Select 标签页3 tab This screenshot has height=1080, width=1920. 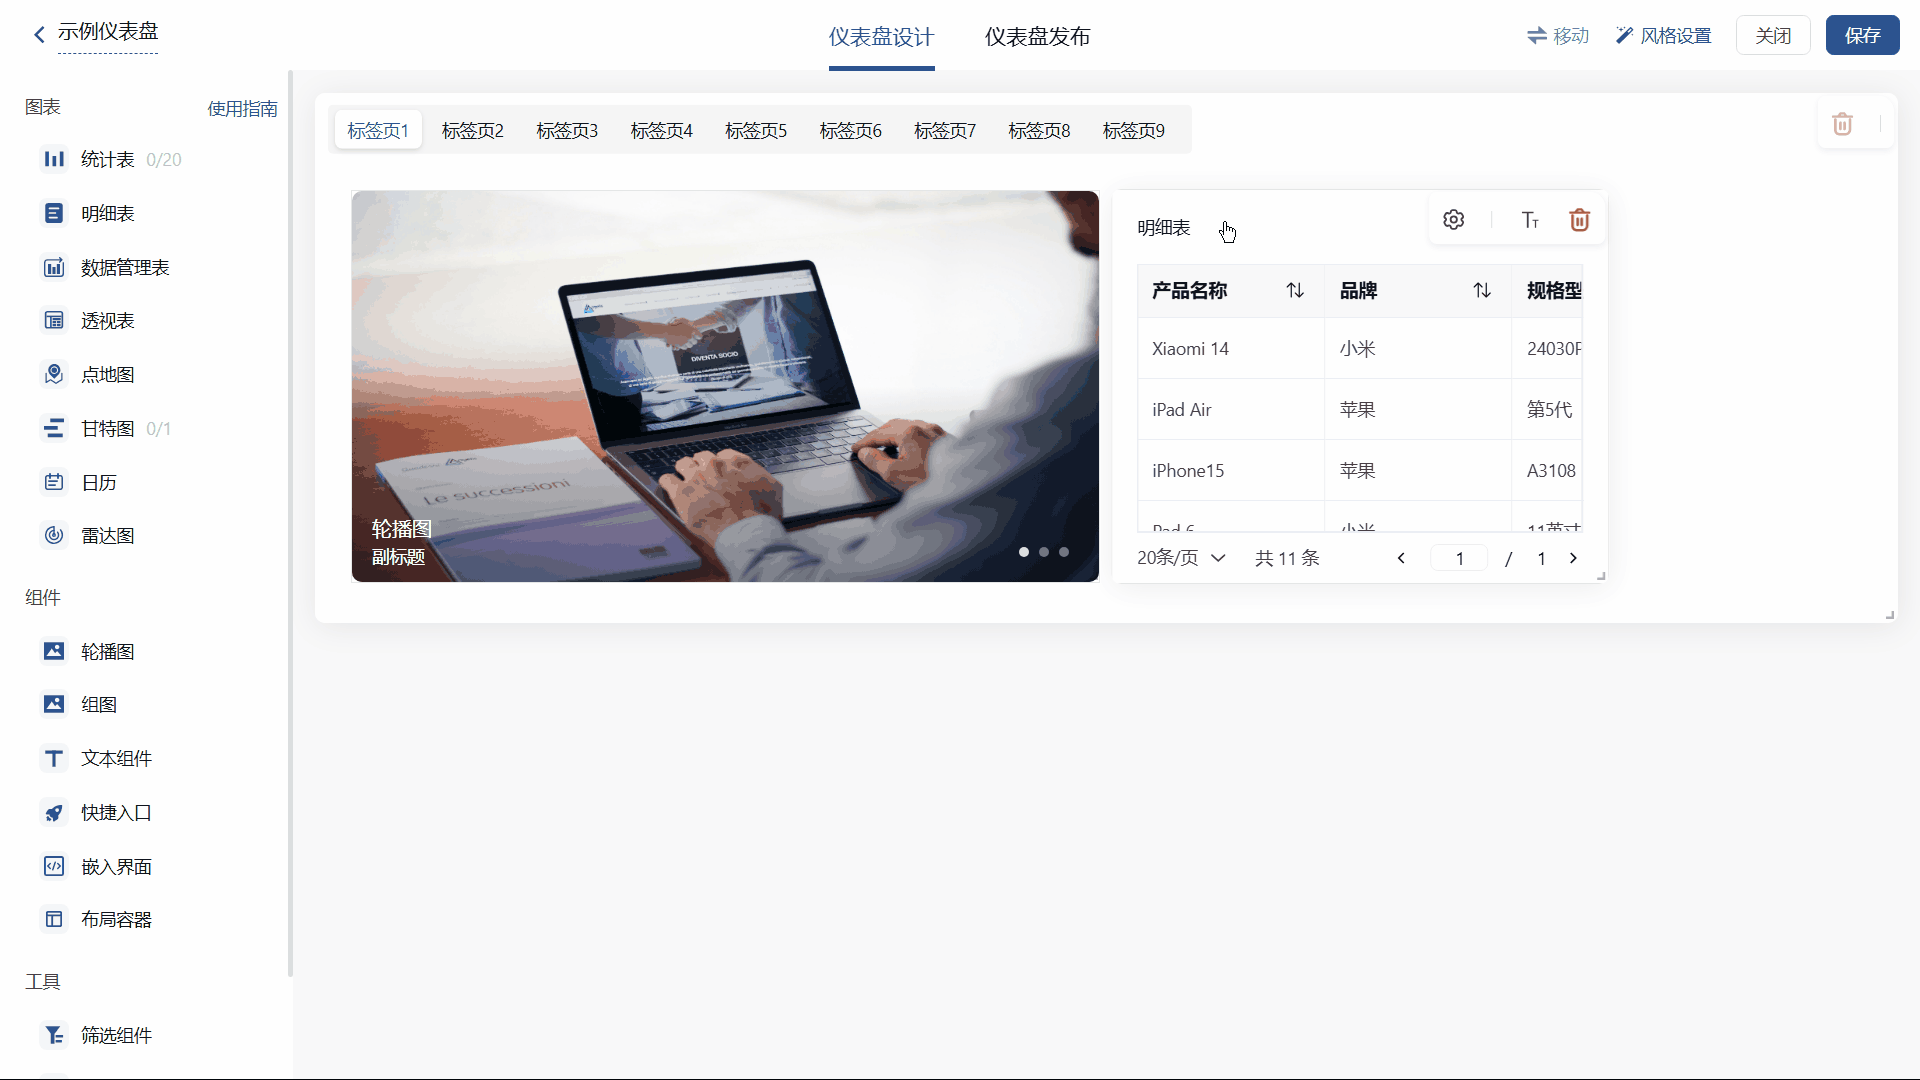(x=567, y=130)
